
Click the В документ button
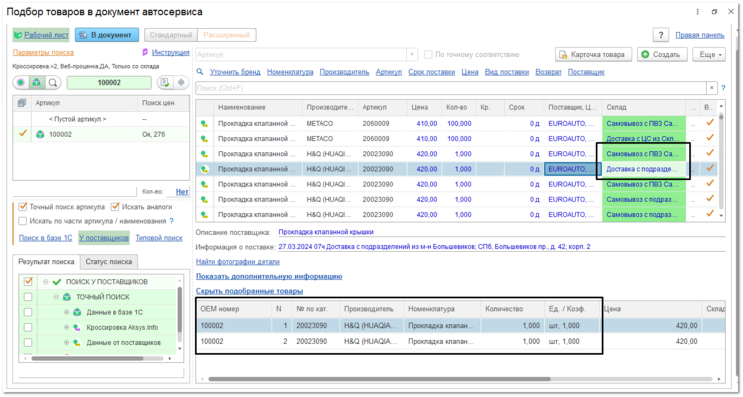(107, 35)
